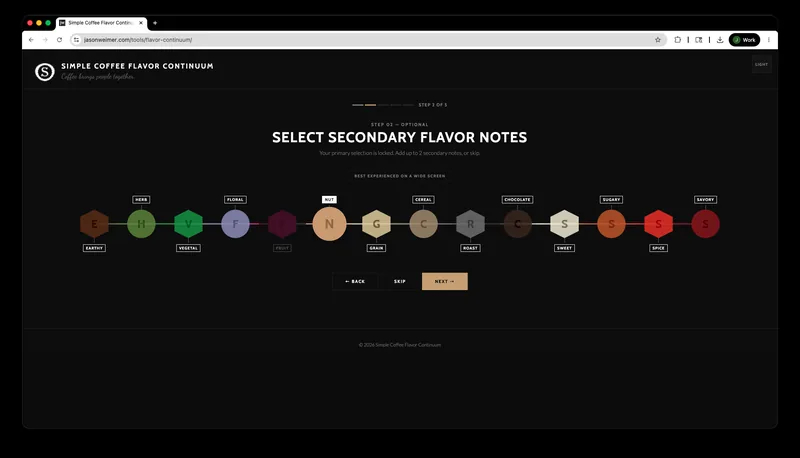Click the Earthy label tag

coord(94,248)
